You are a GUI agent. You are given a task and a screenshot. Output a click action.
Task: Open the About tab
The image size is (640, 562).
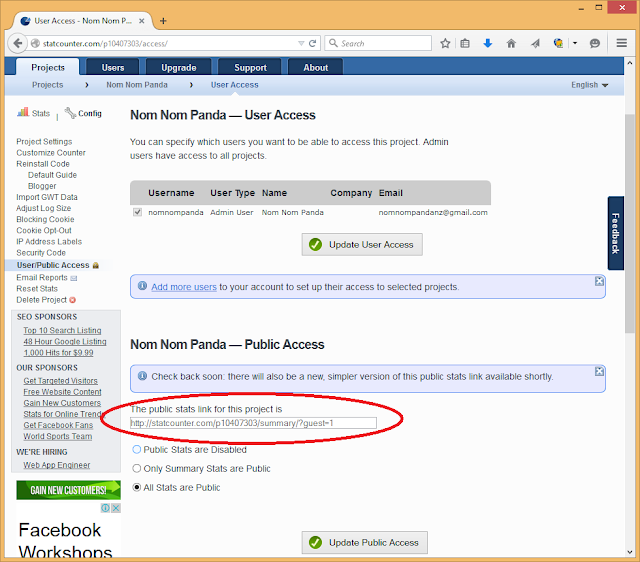[315, 67]
